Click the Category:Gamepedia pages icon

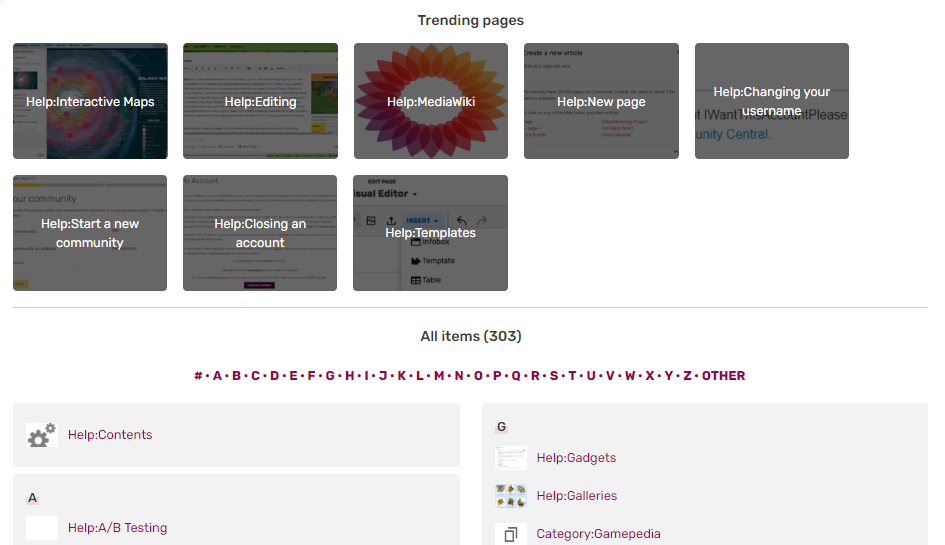coord(510,534)
